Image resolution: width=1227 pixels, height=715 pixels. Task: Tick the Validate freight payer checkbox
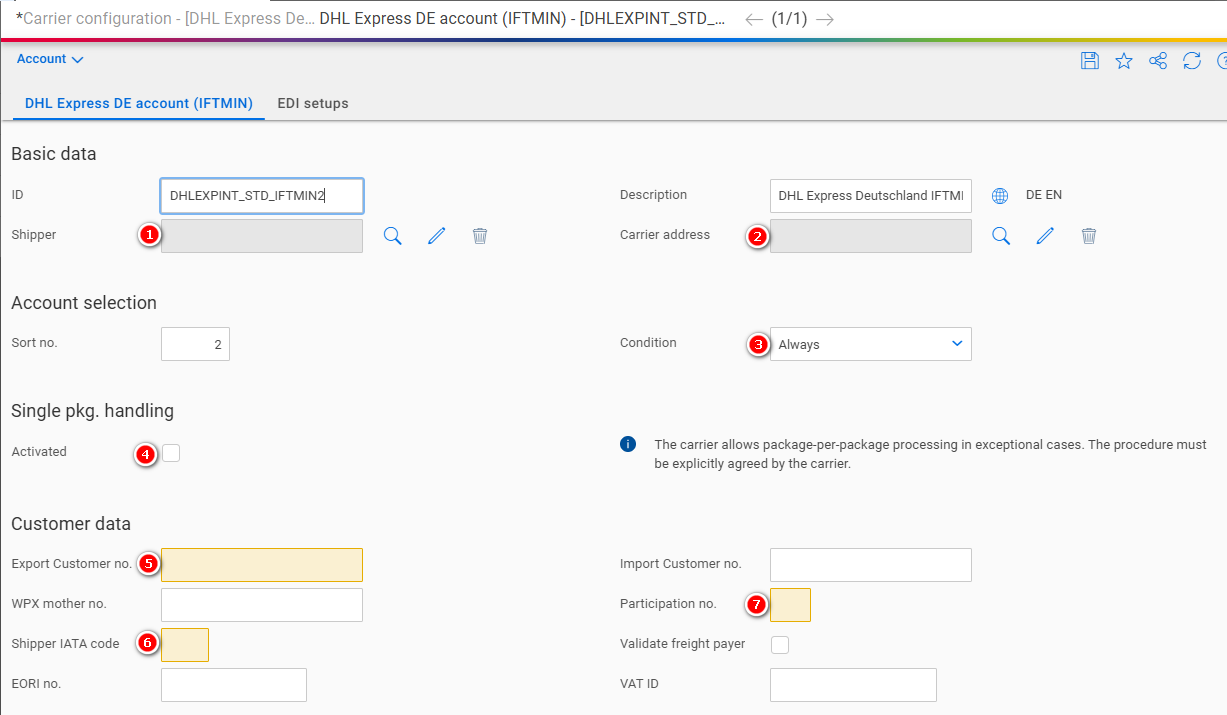click(x=780, y=645)
